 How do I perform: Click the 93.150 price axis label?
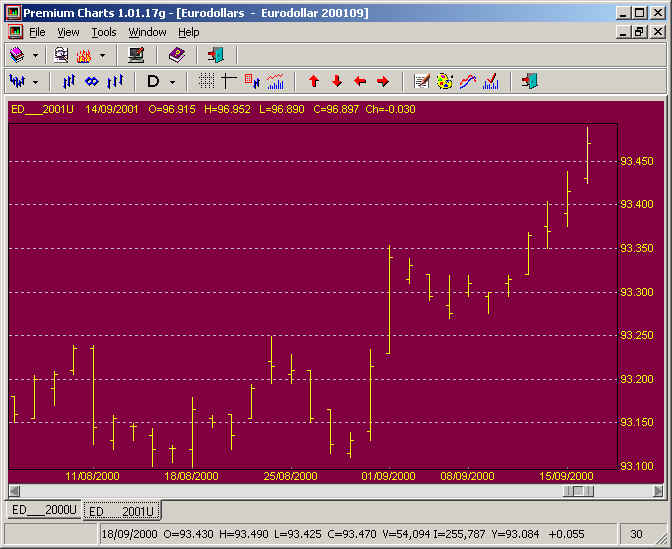click(x=637, y=423)
